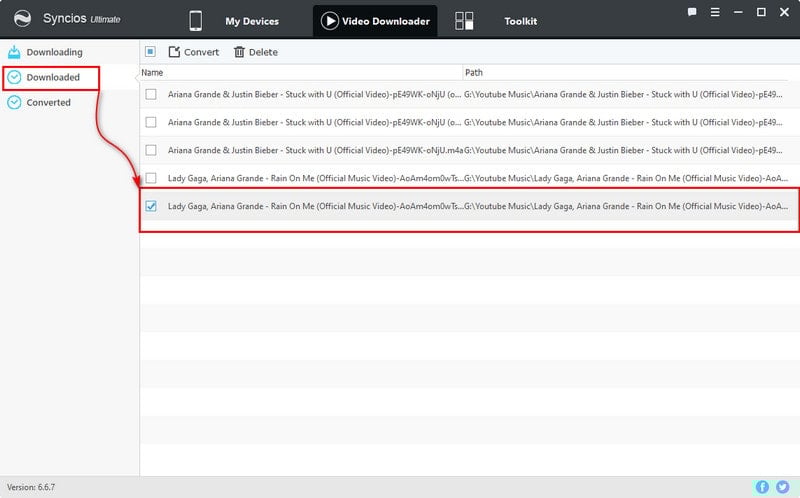Screen dimensions: 800x498
Task: Click the Downloading tray icon in sidebar
Action: (x=14, y=52)
